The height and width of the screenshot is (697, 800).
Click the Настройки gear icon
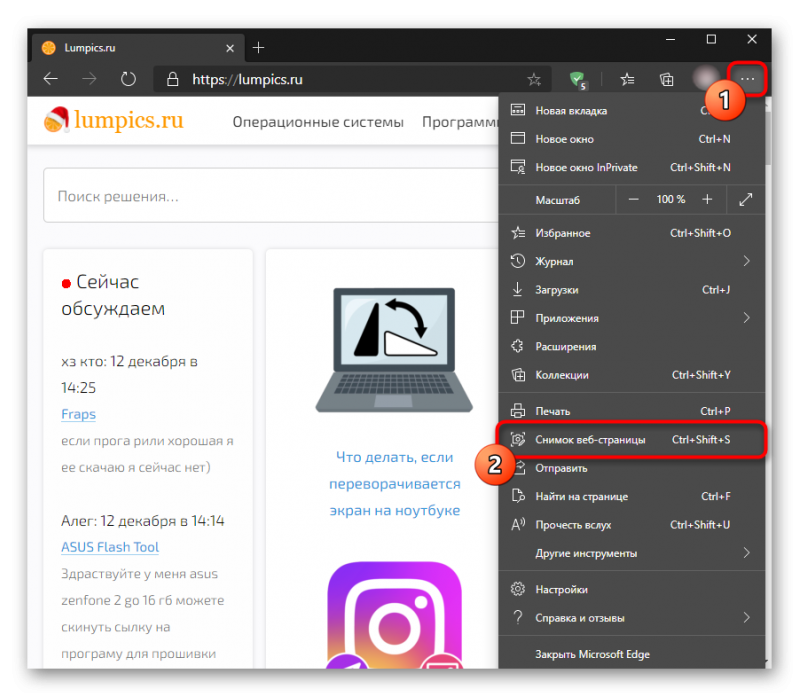[x=518, y=589]
